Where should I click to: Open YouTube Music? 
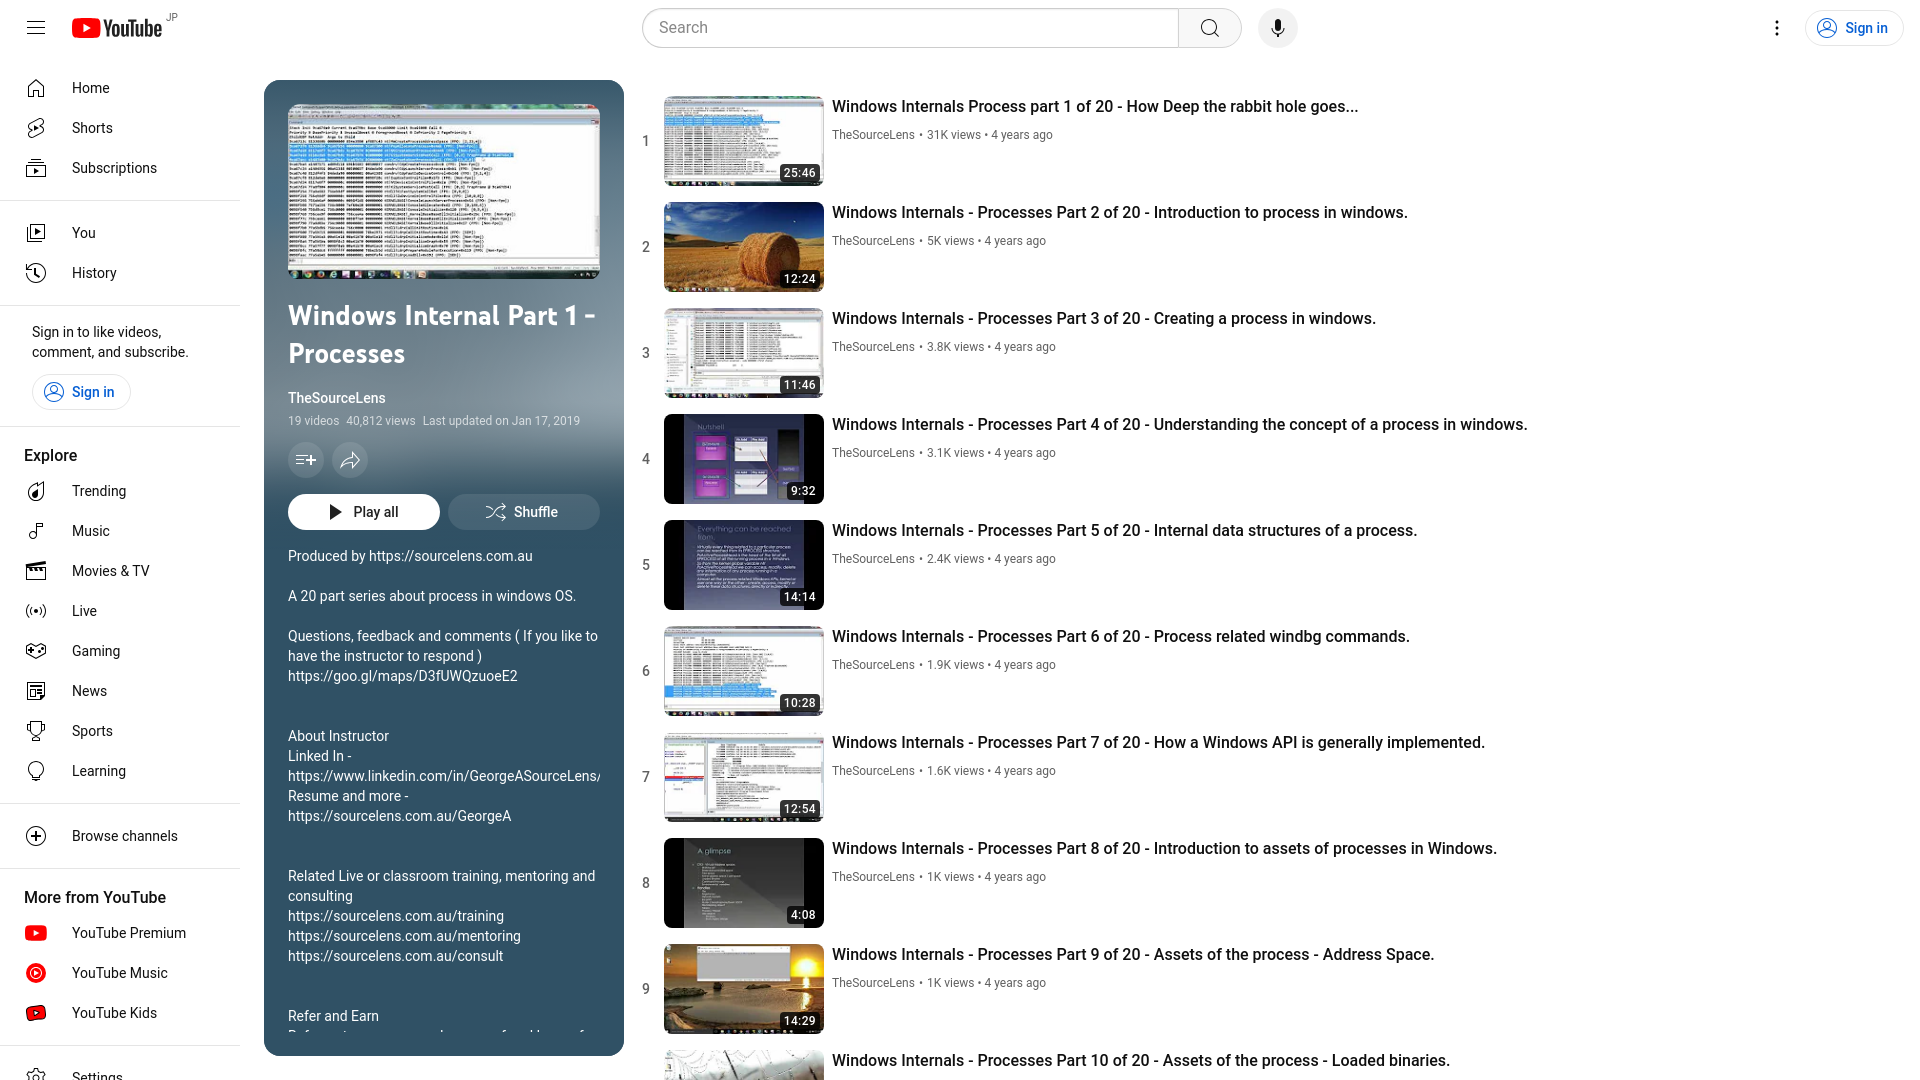(x=120, y=973)
